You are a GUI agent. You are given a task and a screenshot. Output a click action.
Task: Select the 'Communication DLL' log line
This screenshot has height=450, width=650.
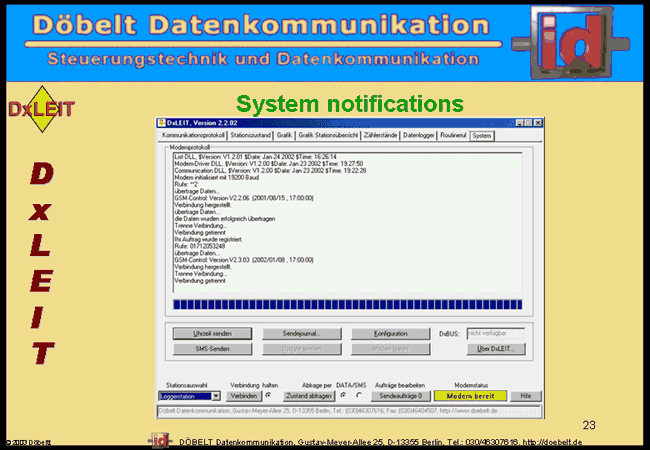pyautogui.click(x=270, y=171)
